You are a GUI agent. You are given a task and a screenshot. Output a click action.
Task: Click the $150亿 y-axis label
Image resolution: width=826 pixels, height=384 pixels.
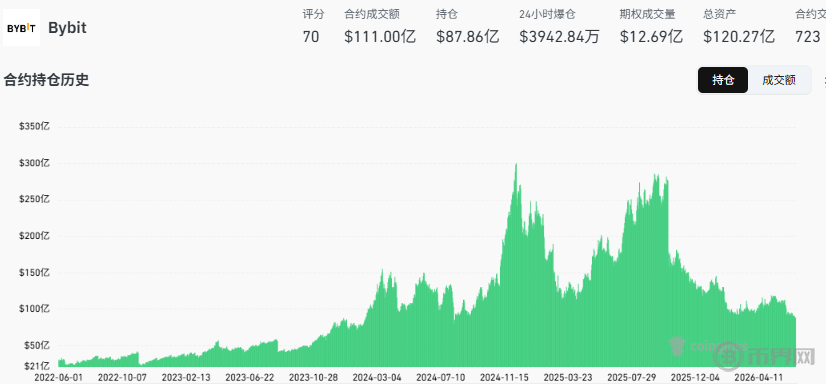(34, 273)
